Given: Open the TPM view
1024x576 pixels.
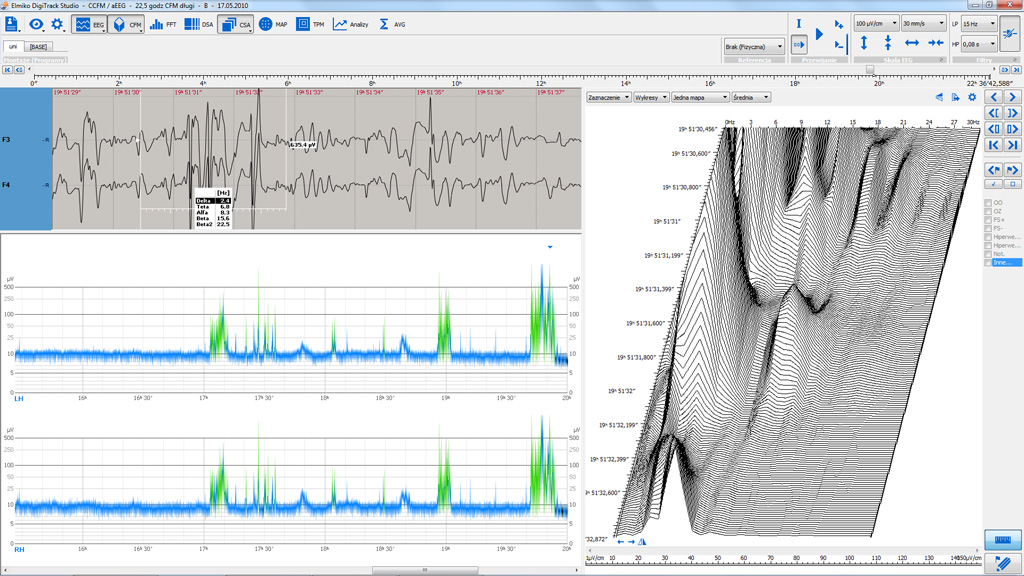Looking at the screenshot, I should click(x=310, y=24).
